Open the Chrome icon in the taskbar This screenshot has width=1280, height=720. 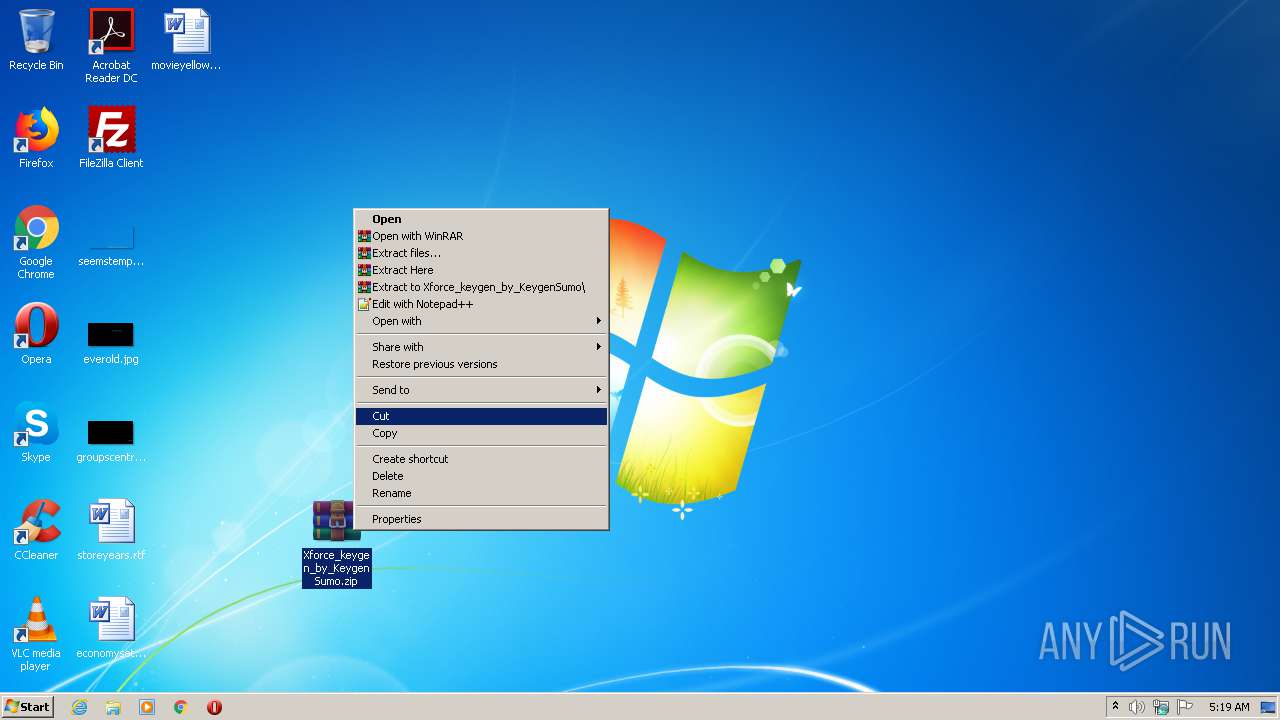tap(181, 707)
